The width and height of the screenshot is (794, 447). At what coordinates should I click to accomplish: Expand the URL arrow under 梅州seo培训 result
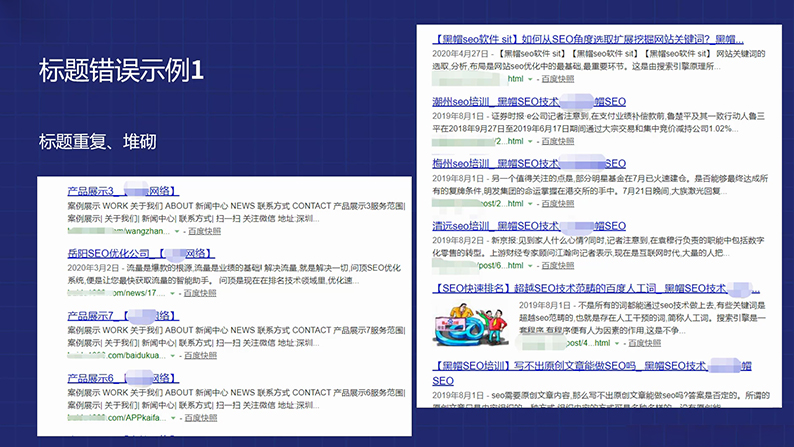[530, 204]
